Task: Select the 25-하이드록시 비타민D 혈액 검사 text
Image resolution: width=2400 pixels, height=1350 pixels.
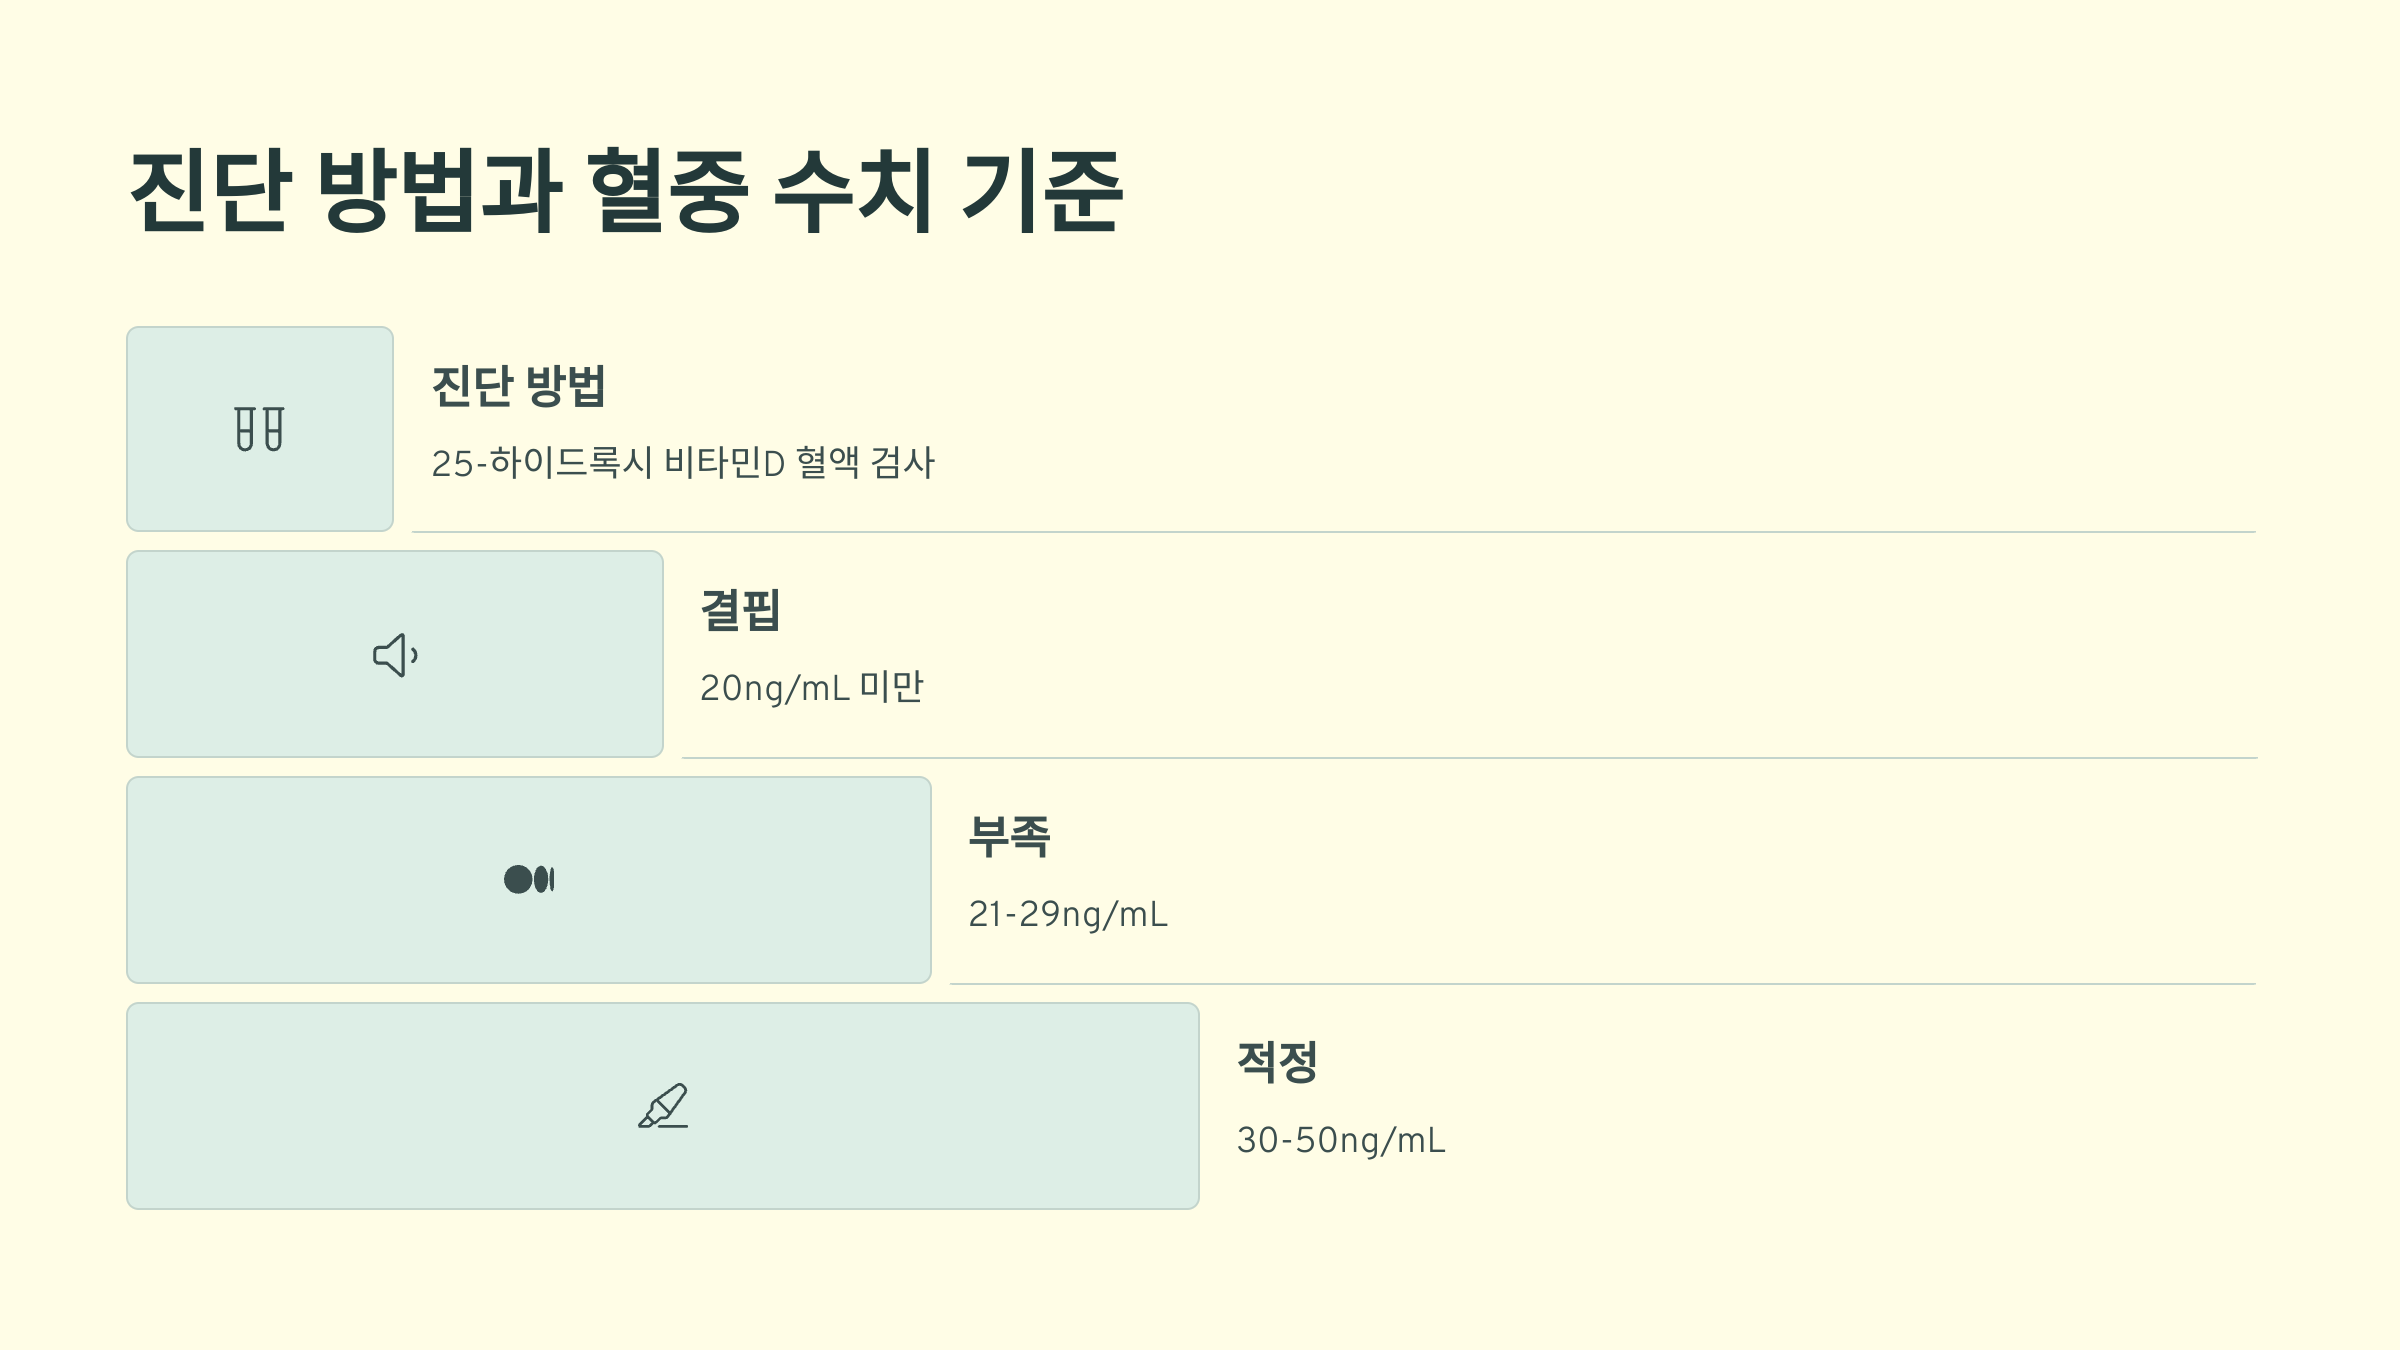Action: pos(683,463)
